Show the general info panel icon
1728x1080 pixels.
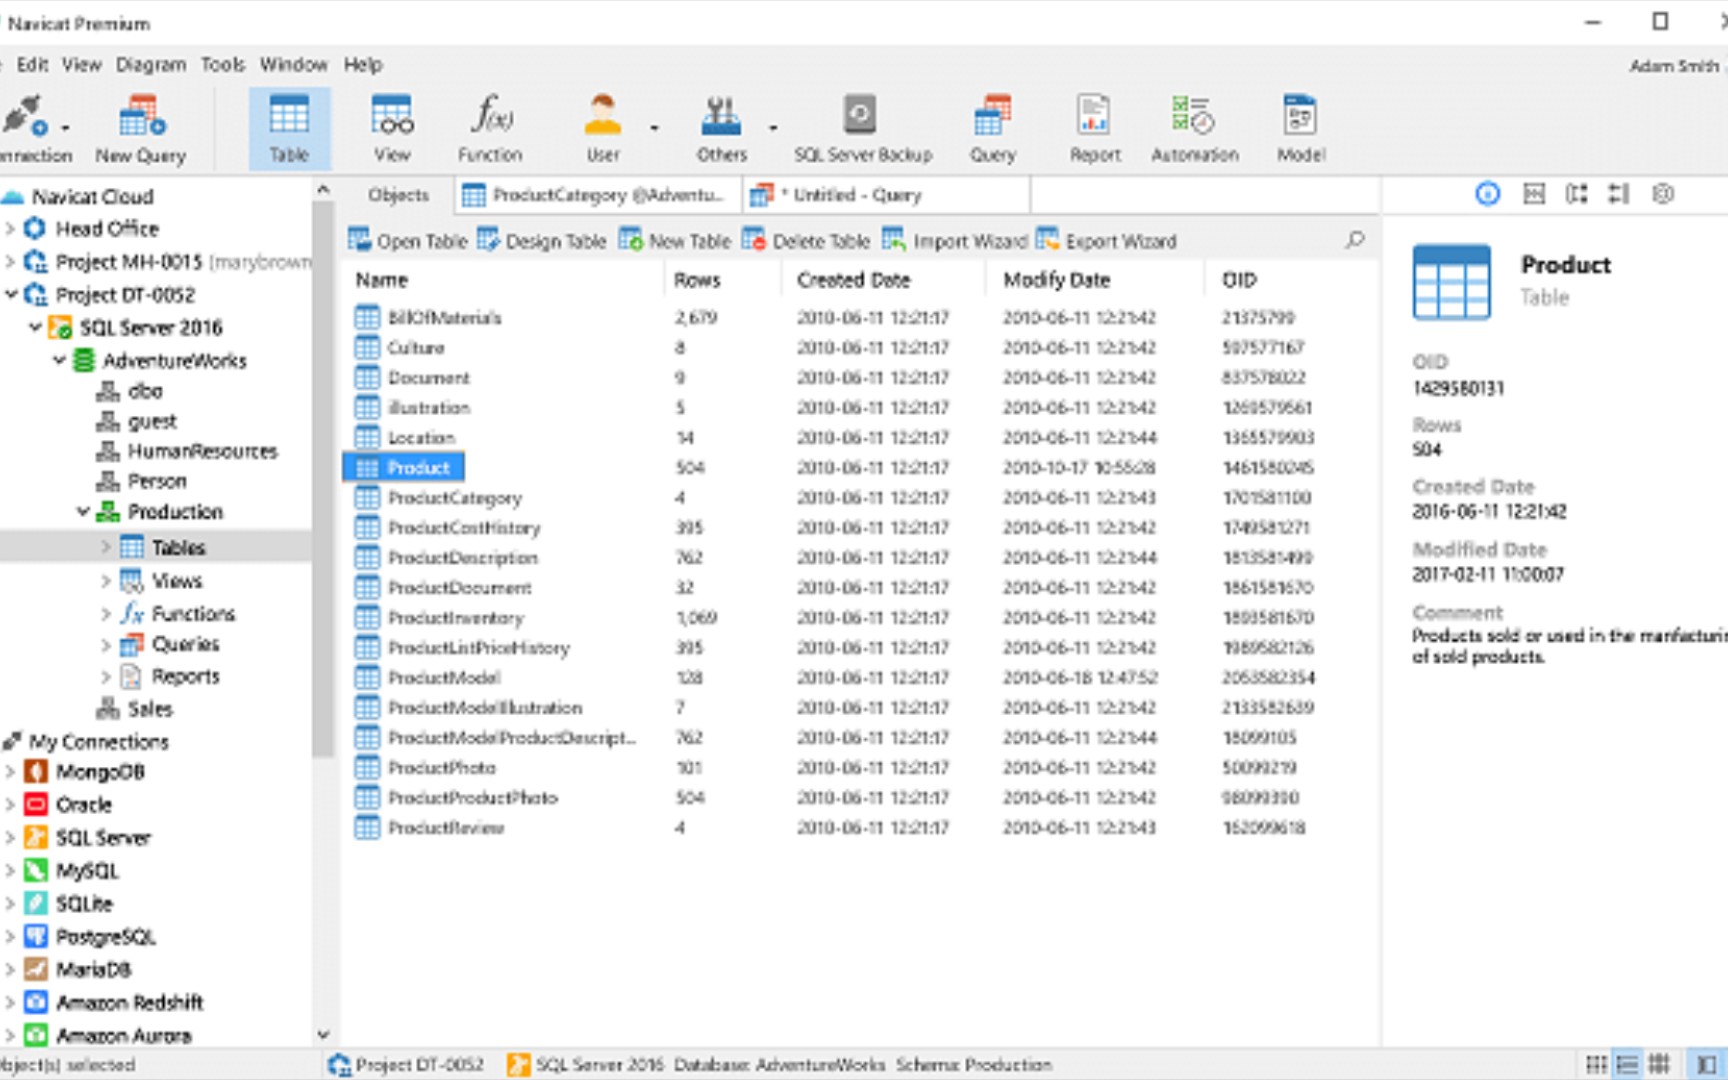1488,194
